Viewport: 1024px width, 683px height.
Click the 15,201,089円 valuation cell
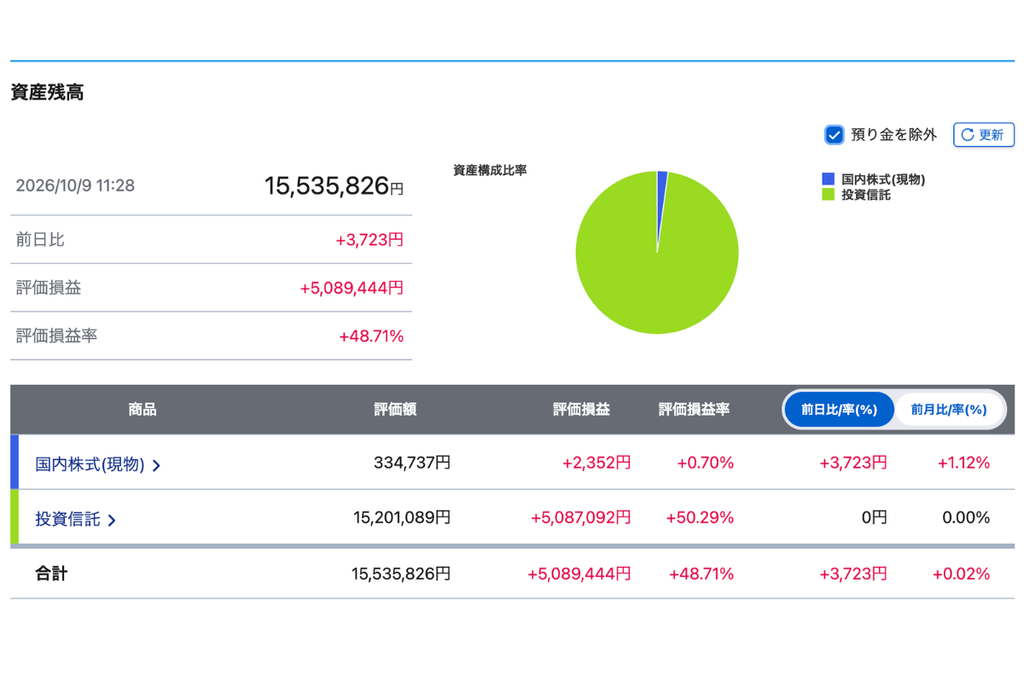pos(402,518)
